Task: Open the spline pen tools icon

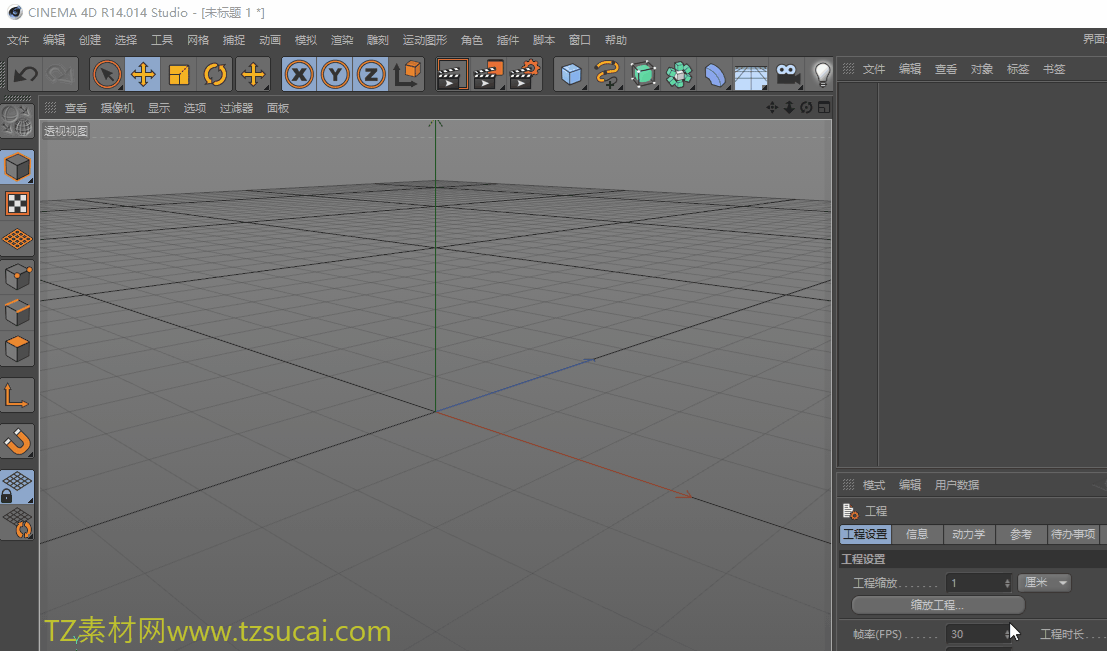Action: 607,74
